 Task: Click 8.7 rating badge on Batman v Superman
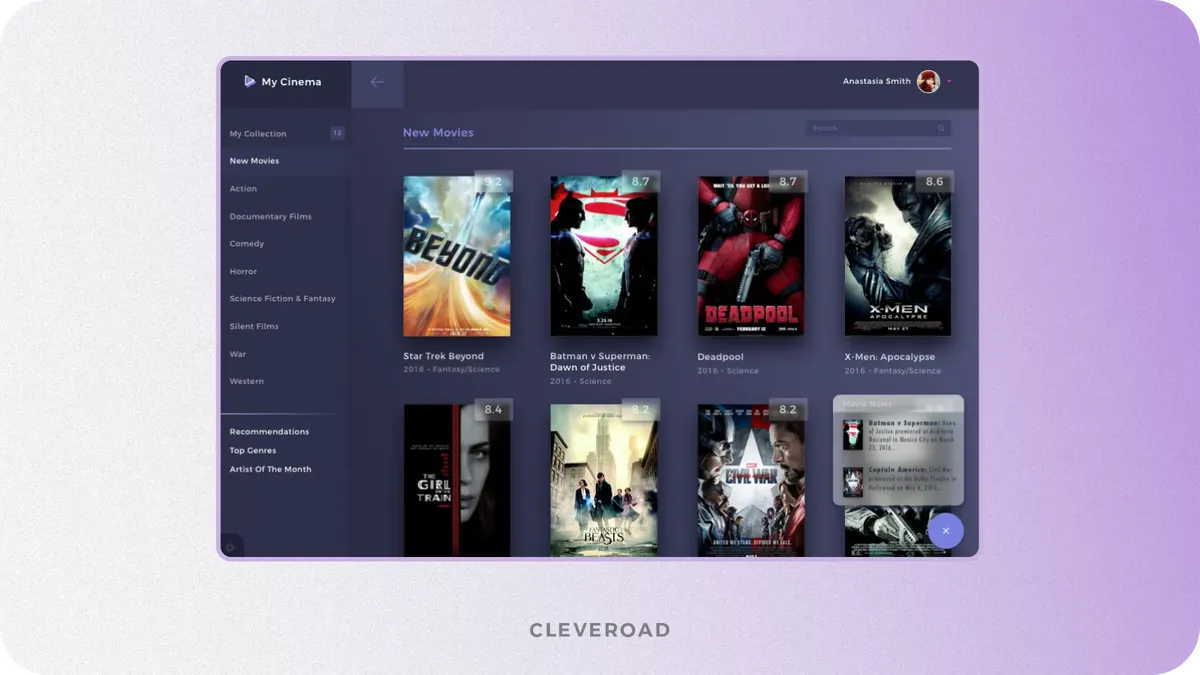coord(640,182)
